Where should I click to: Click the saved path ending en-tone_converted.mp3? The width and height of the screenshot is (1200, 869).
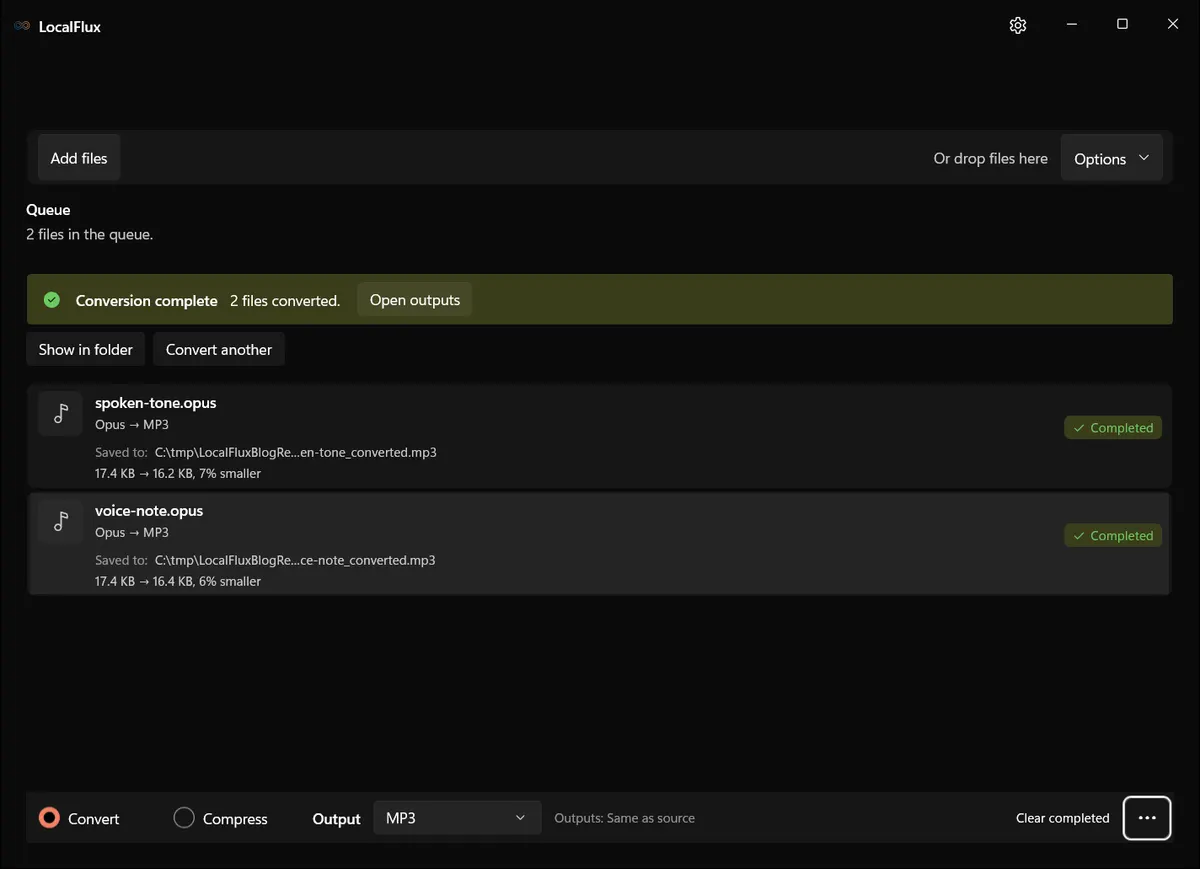(296, 452)
